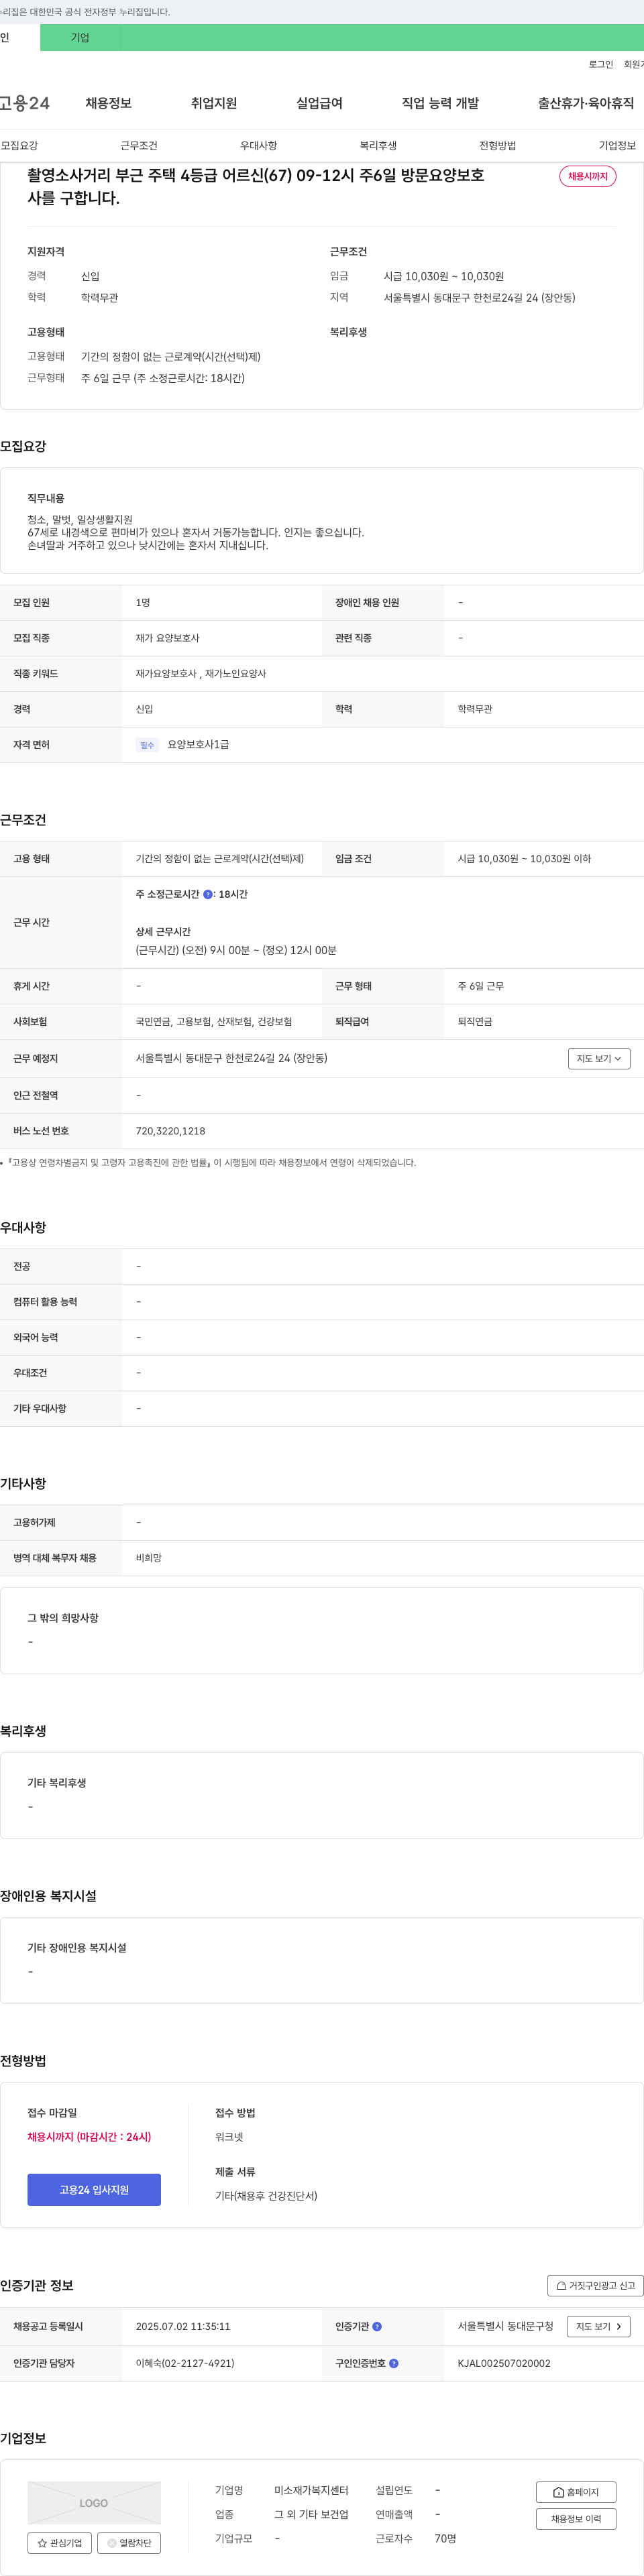Click the 워크넷 application method text
This screenshot has height=2576, width=644.
click(229, 2137)
